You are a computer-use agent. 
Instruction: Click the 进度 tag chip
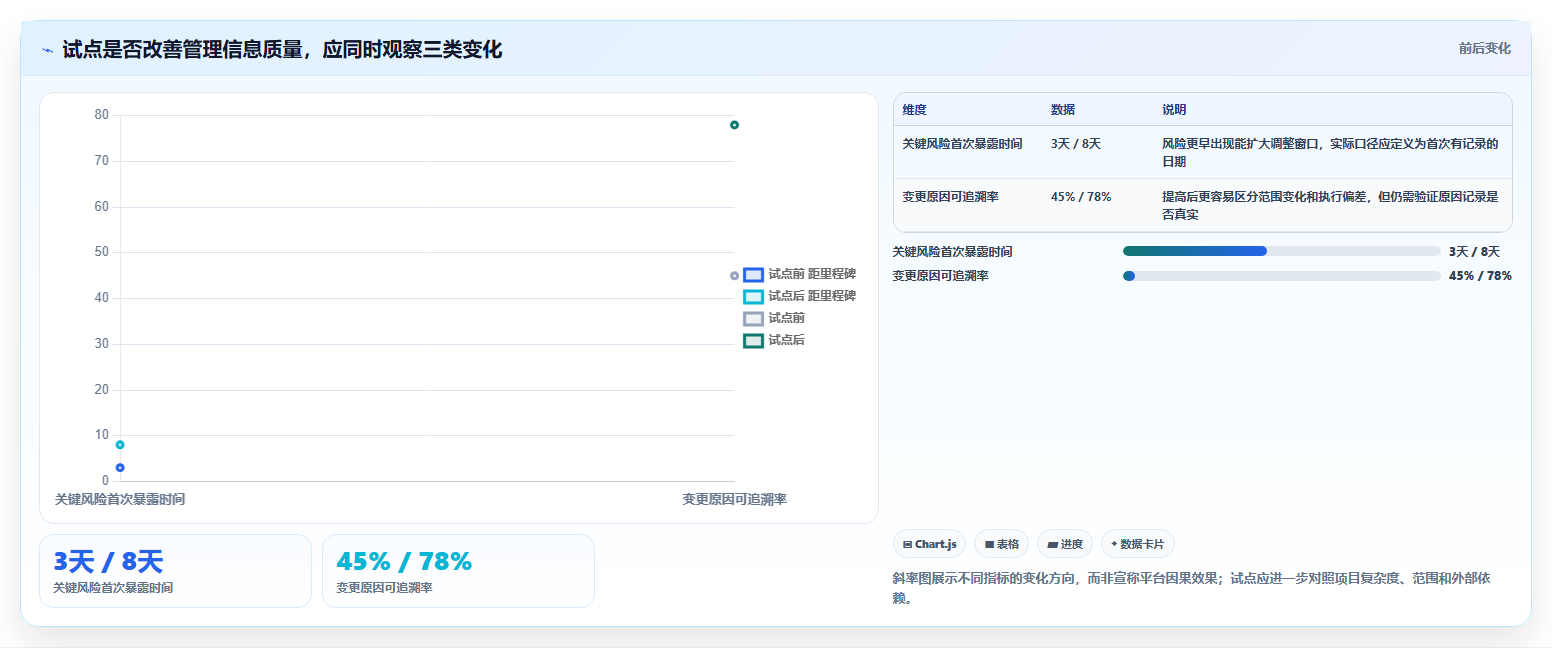pyautogui.click(x=1065, y=544)
